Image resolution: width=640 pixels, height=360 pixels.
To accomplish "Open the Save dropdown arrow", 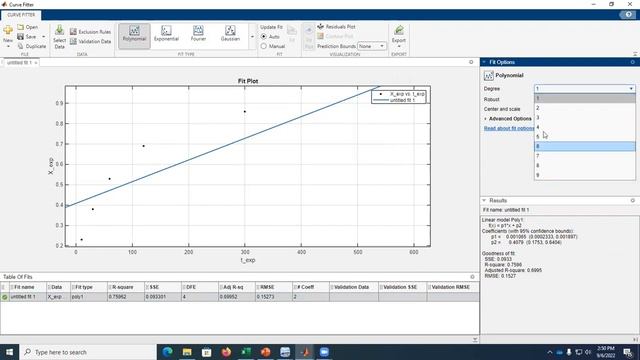I will click(x=44, y=37).
